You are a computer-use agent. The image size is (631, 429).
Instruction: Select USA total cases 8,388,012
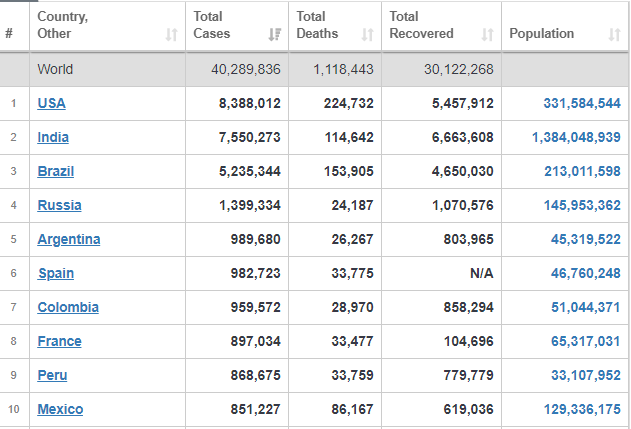coord(250,103)
